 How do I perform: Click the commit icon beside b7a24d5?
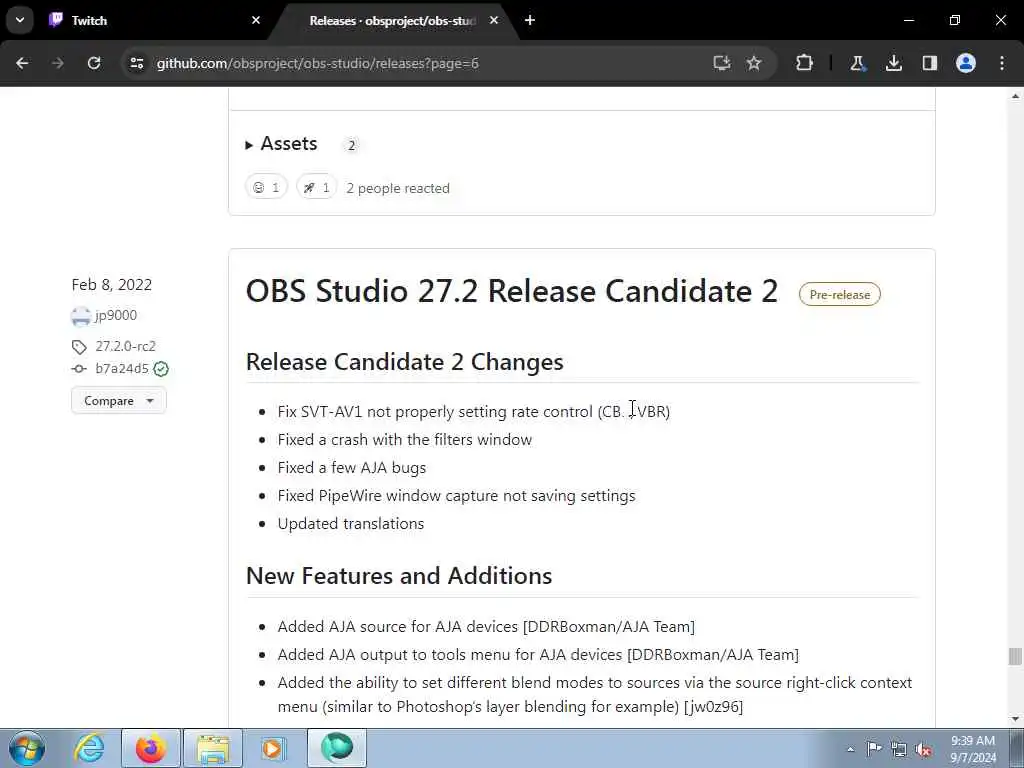[79, 369]
